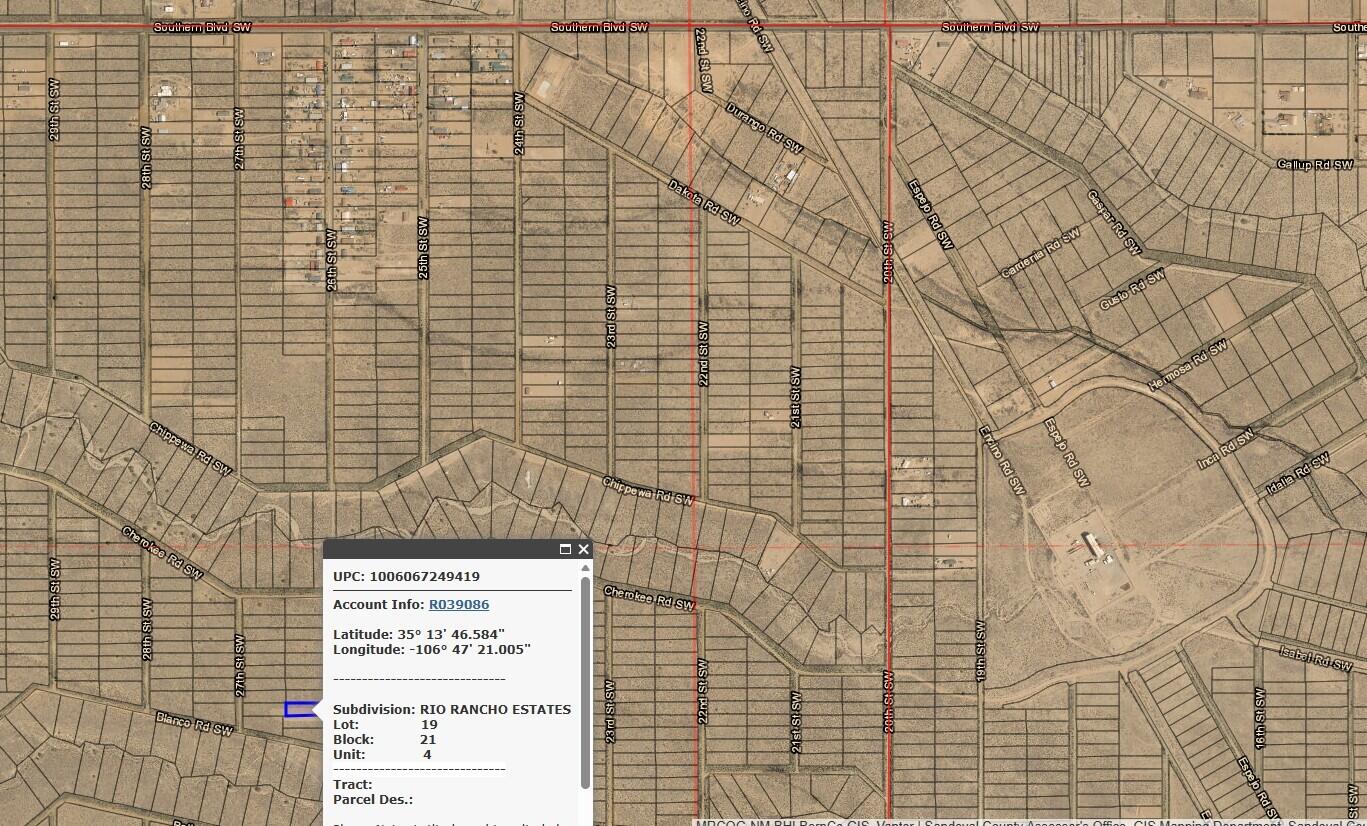Click the 26th St SW map label

point(331,259)
